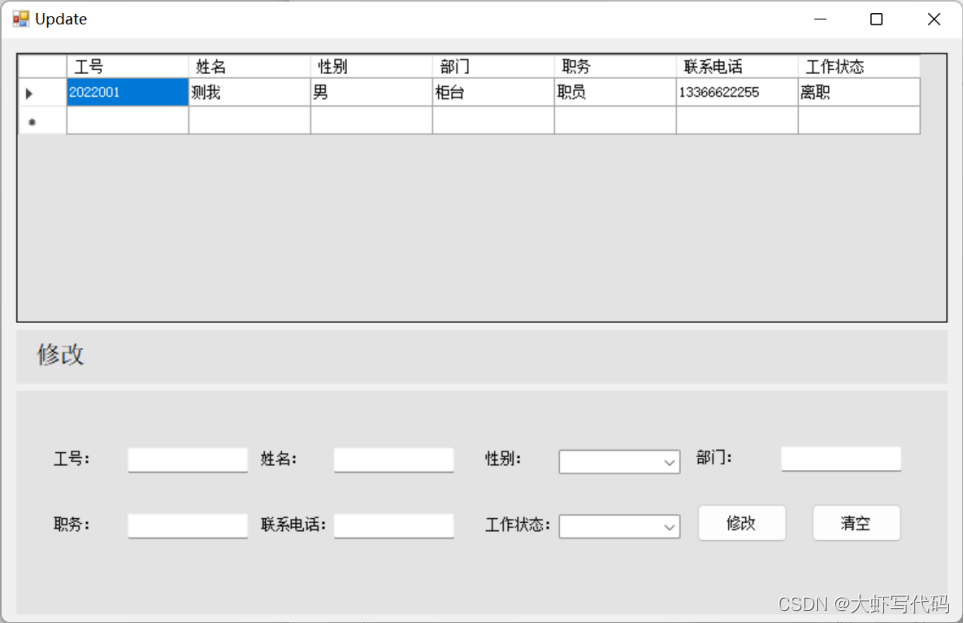This screenshot has height=623, width=964.
Task: Select the cell 柜台
Action: tap(493, 92)
